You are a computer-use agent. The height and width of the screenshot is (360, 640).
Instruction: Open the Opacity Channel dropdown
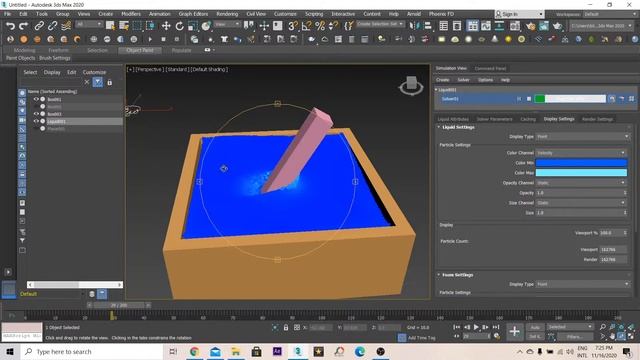[581, 183]
